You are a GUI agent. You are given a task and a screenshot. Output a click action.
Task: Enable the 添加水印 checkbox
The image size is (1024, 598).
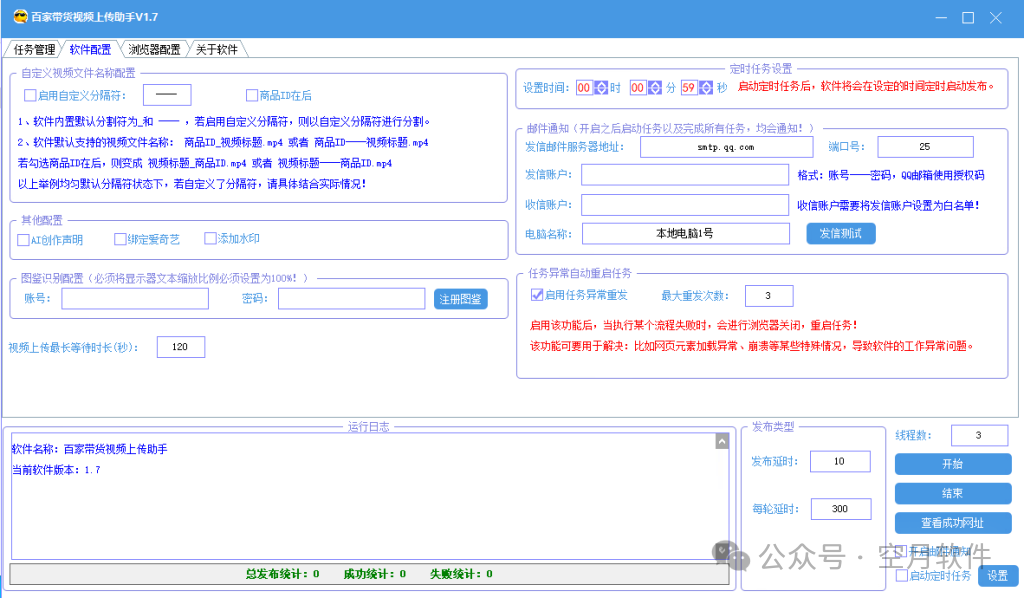[x=210, y=238]
